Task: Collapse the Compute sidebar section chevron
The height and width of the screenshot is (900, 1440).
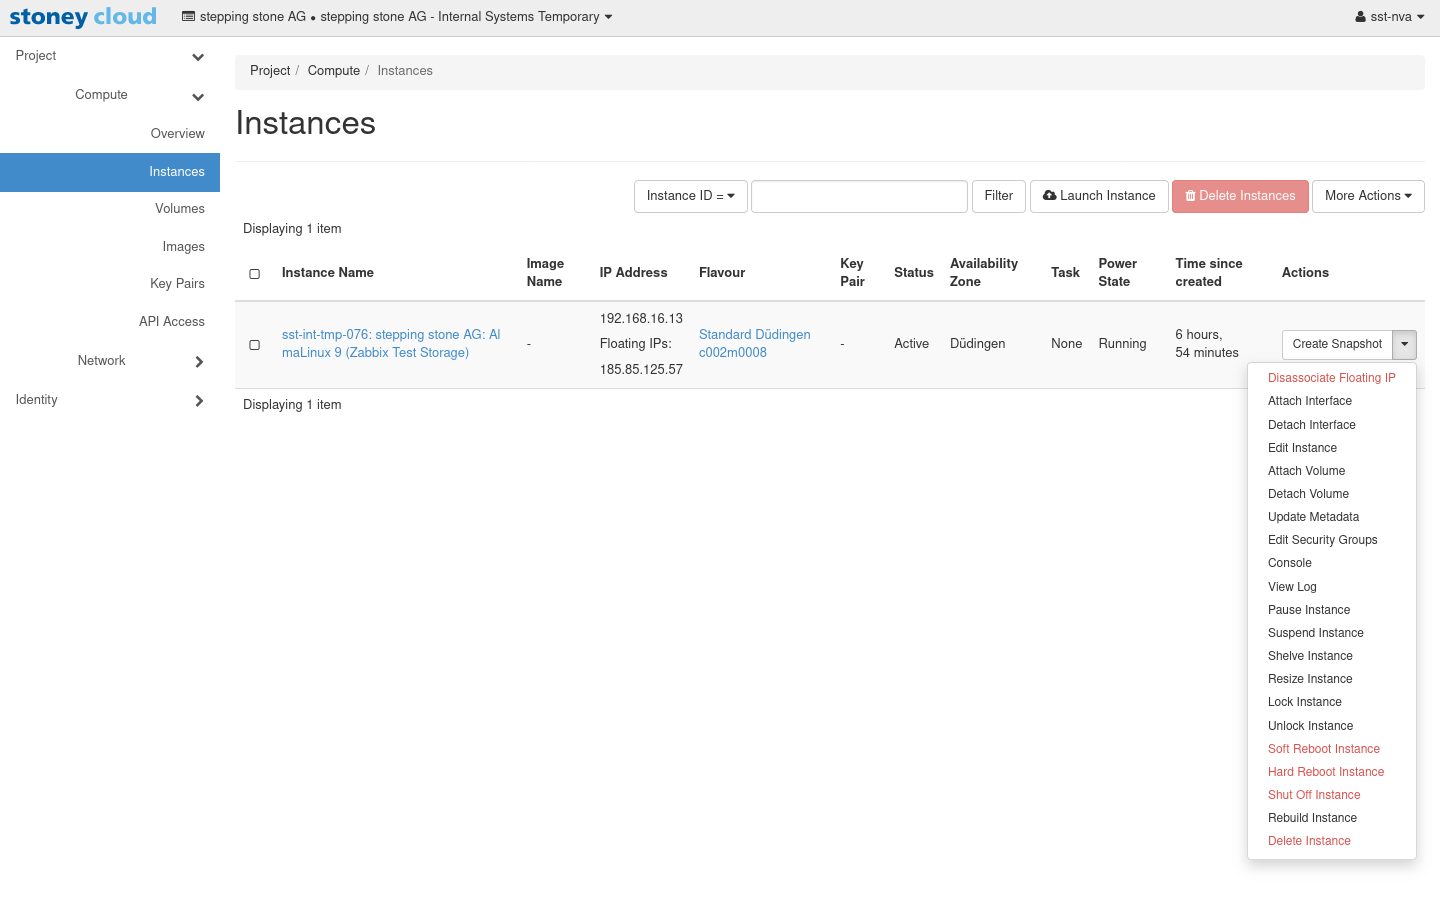Action: 198,97
